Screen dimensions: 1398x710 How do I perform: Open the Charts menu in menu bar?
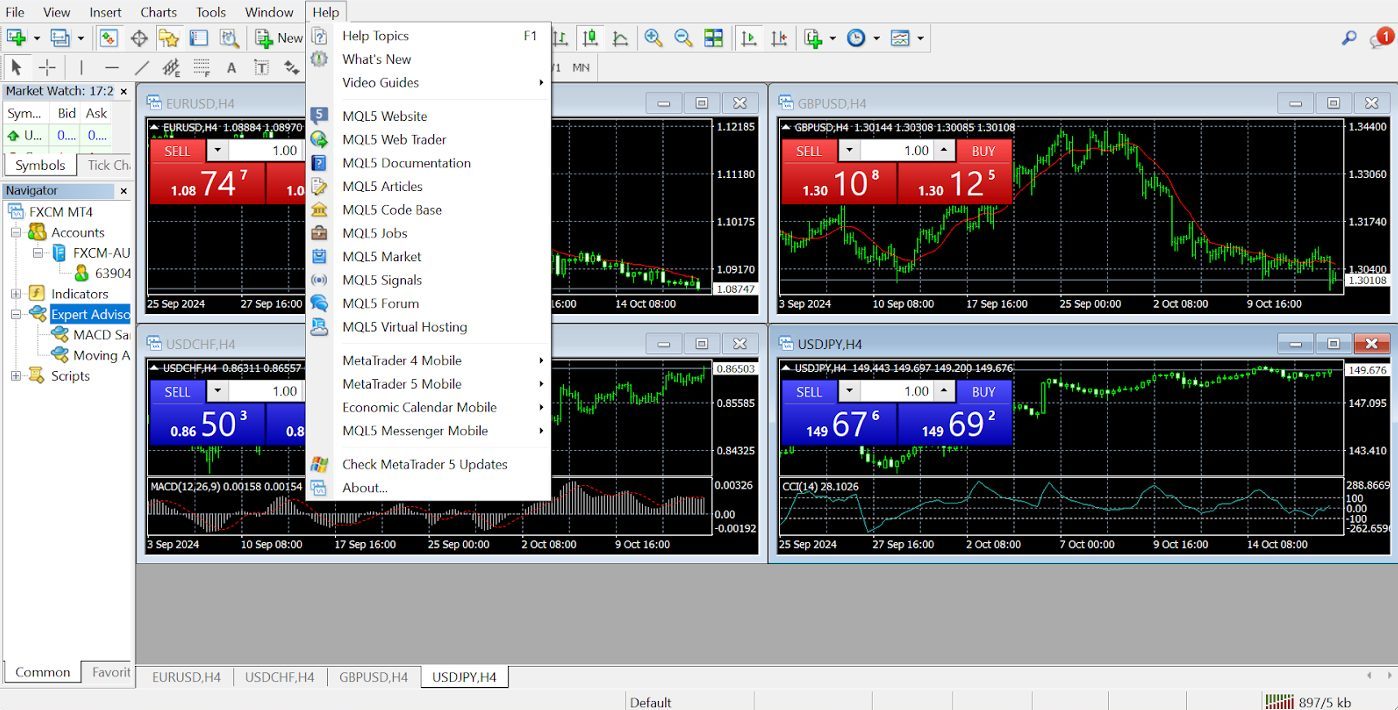158,12
